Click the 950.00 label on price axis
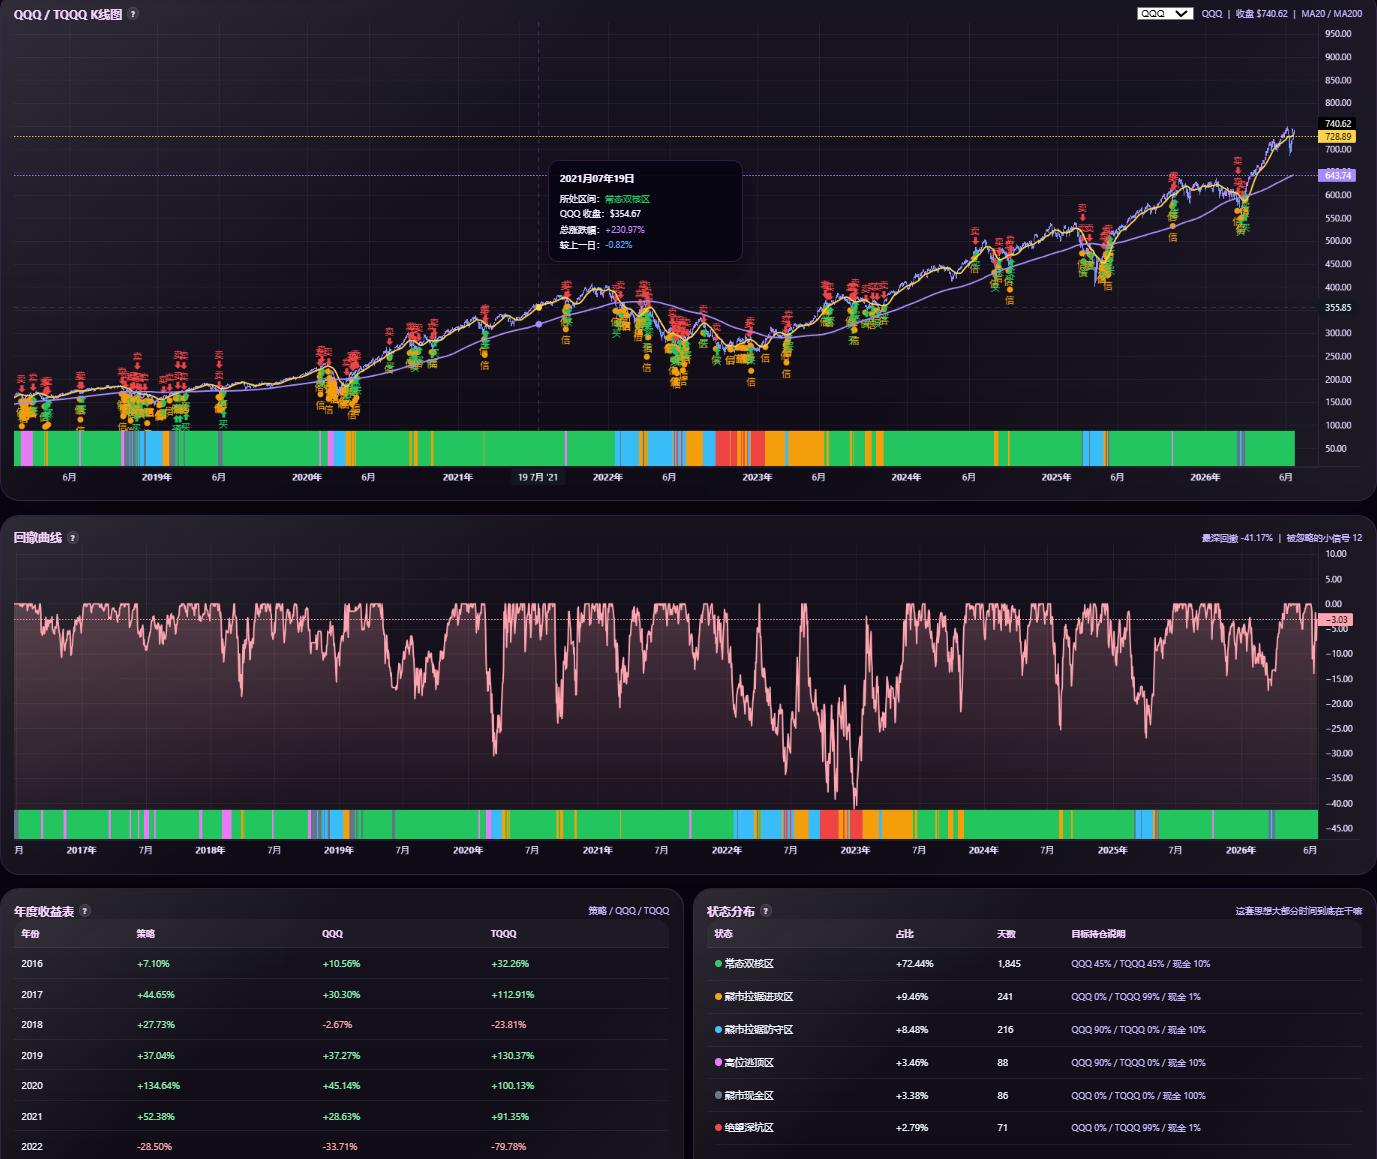This screenshot has width=1377, height=1159. (x=1338, y=34)
